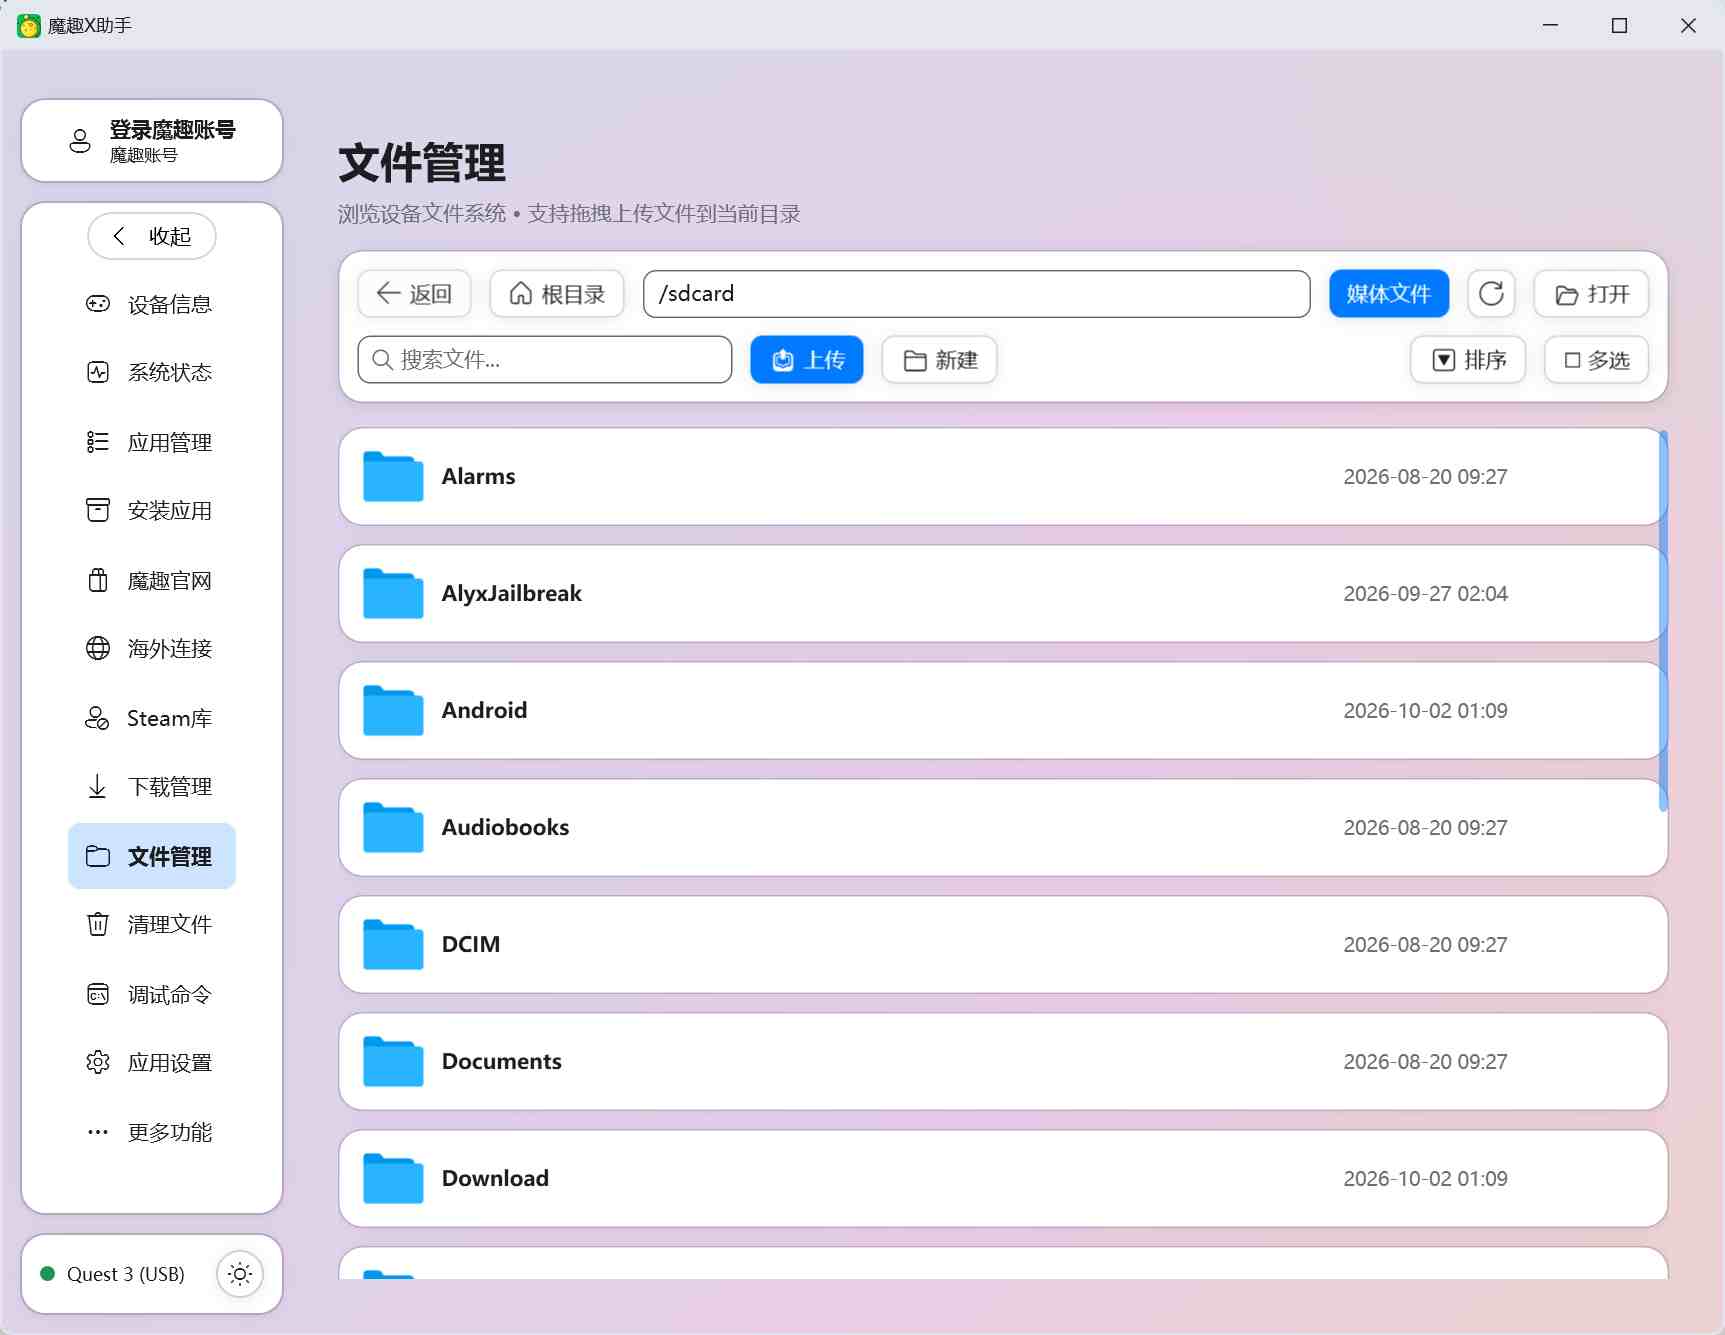Open the Audiobooks folder
Image resolution: width=1725 pixels, height=1335 pixels.
1003,828
